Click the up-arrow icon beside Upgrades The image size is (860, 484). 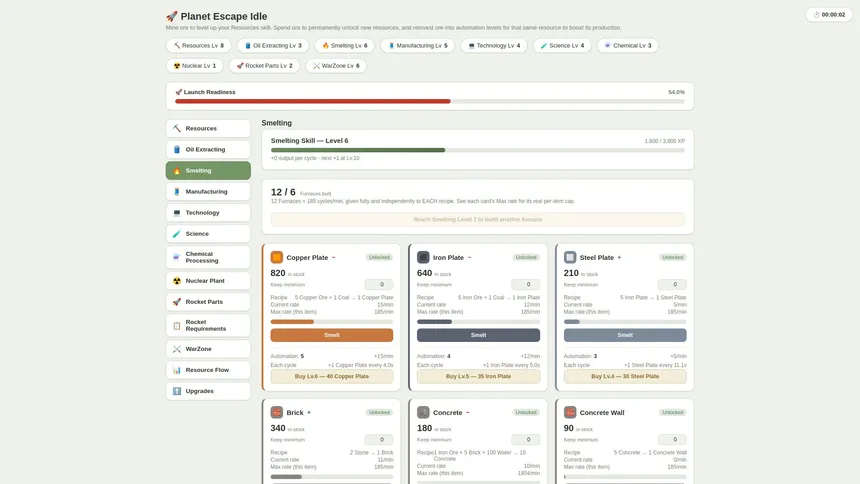(x=177, y=391)
